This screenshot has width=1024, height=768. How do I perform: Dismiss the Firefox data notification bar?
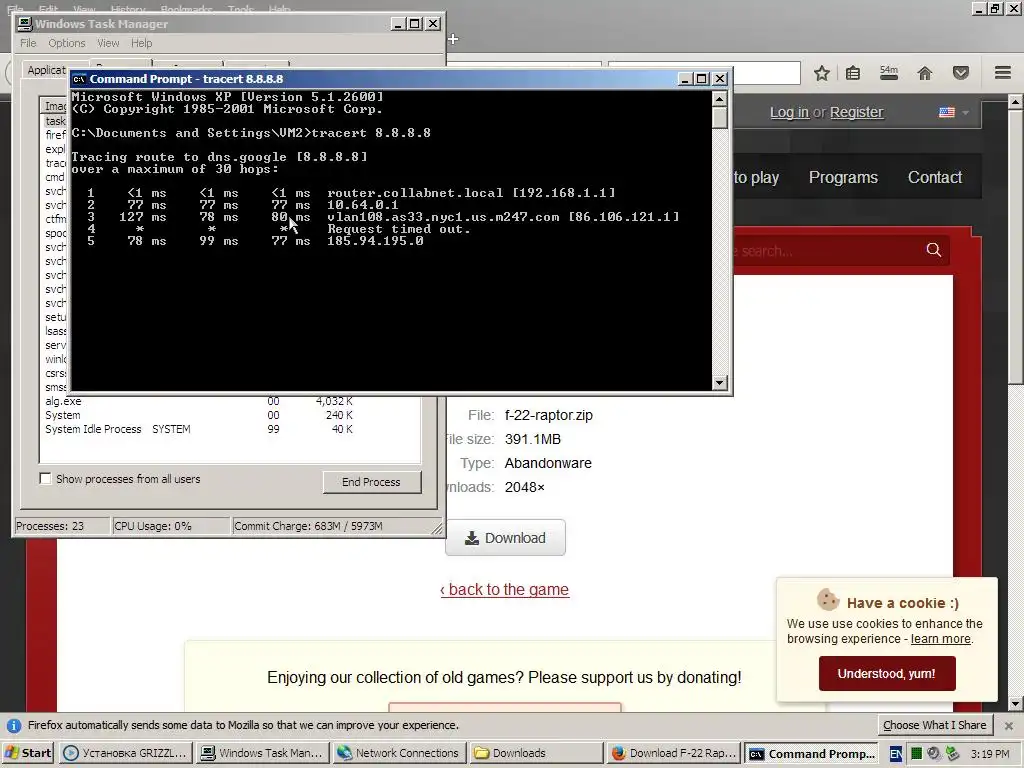[1008, 726]
